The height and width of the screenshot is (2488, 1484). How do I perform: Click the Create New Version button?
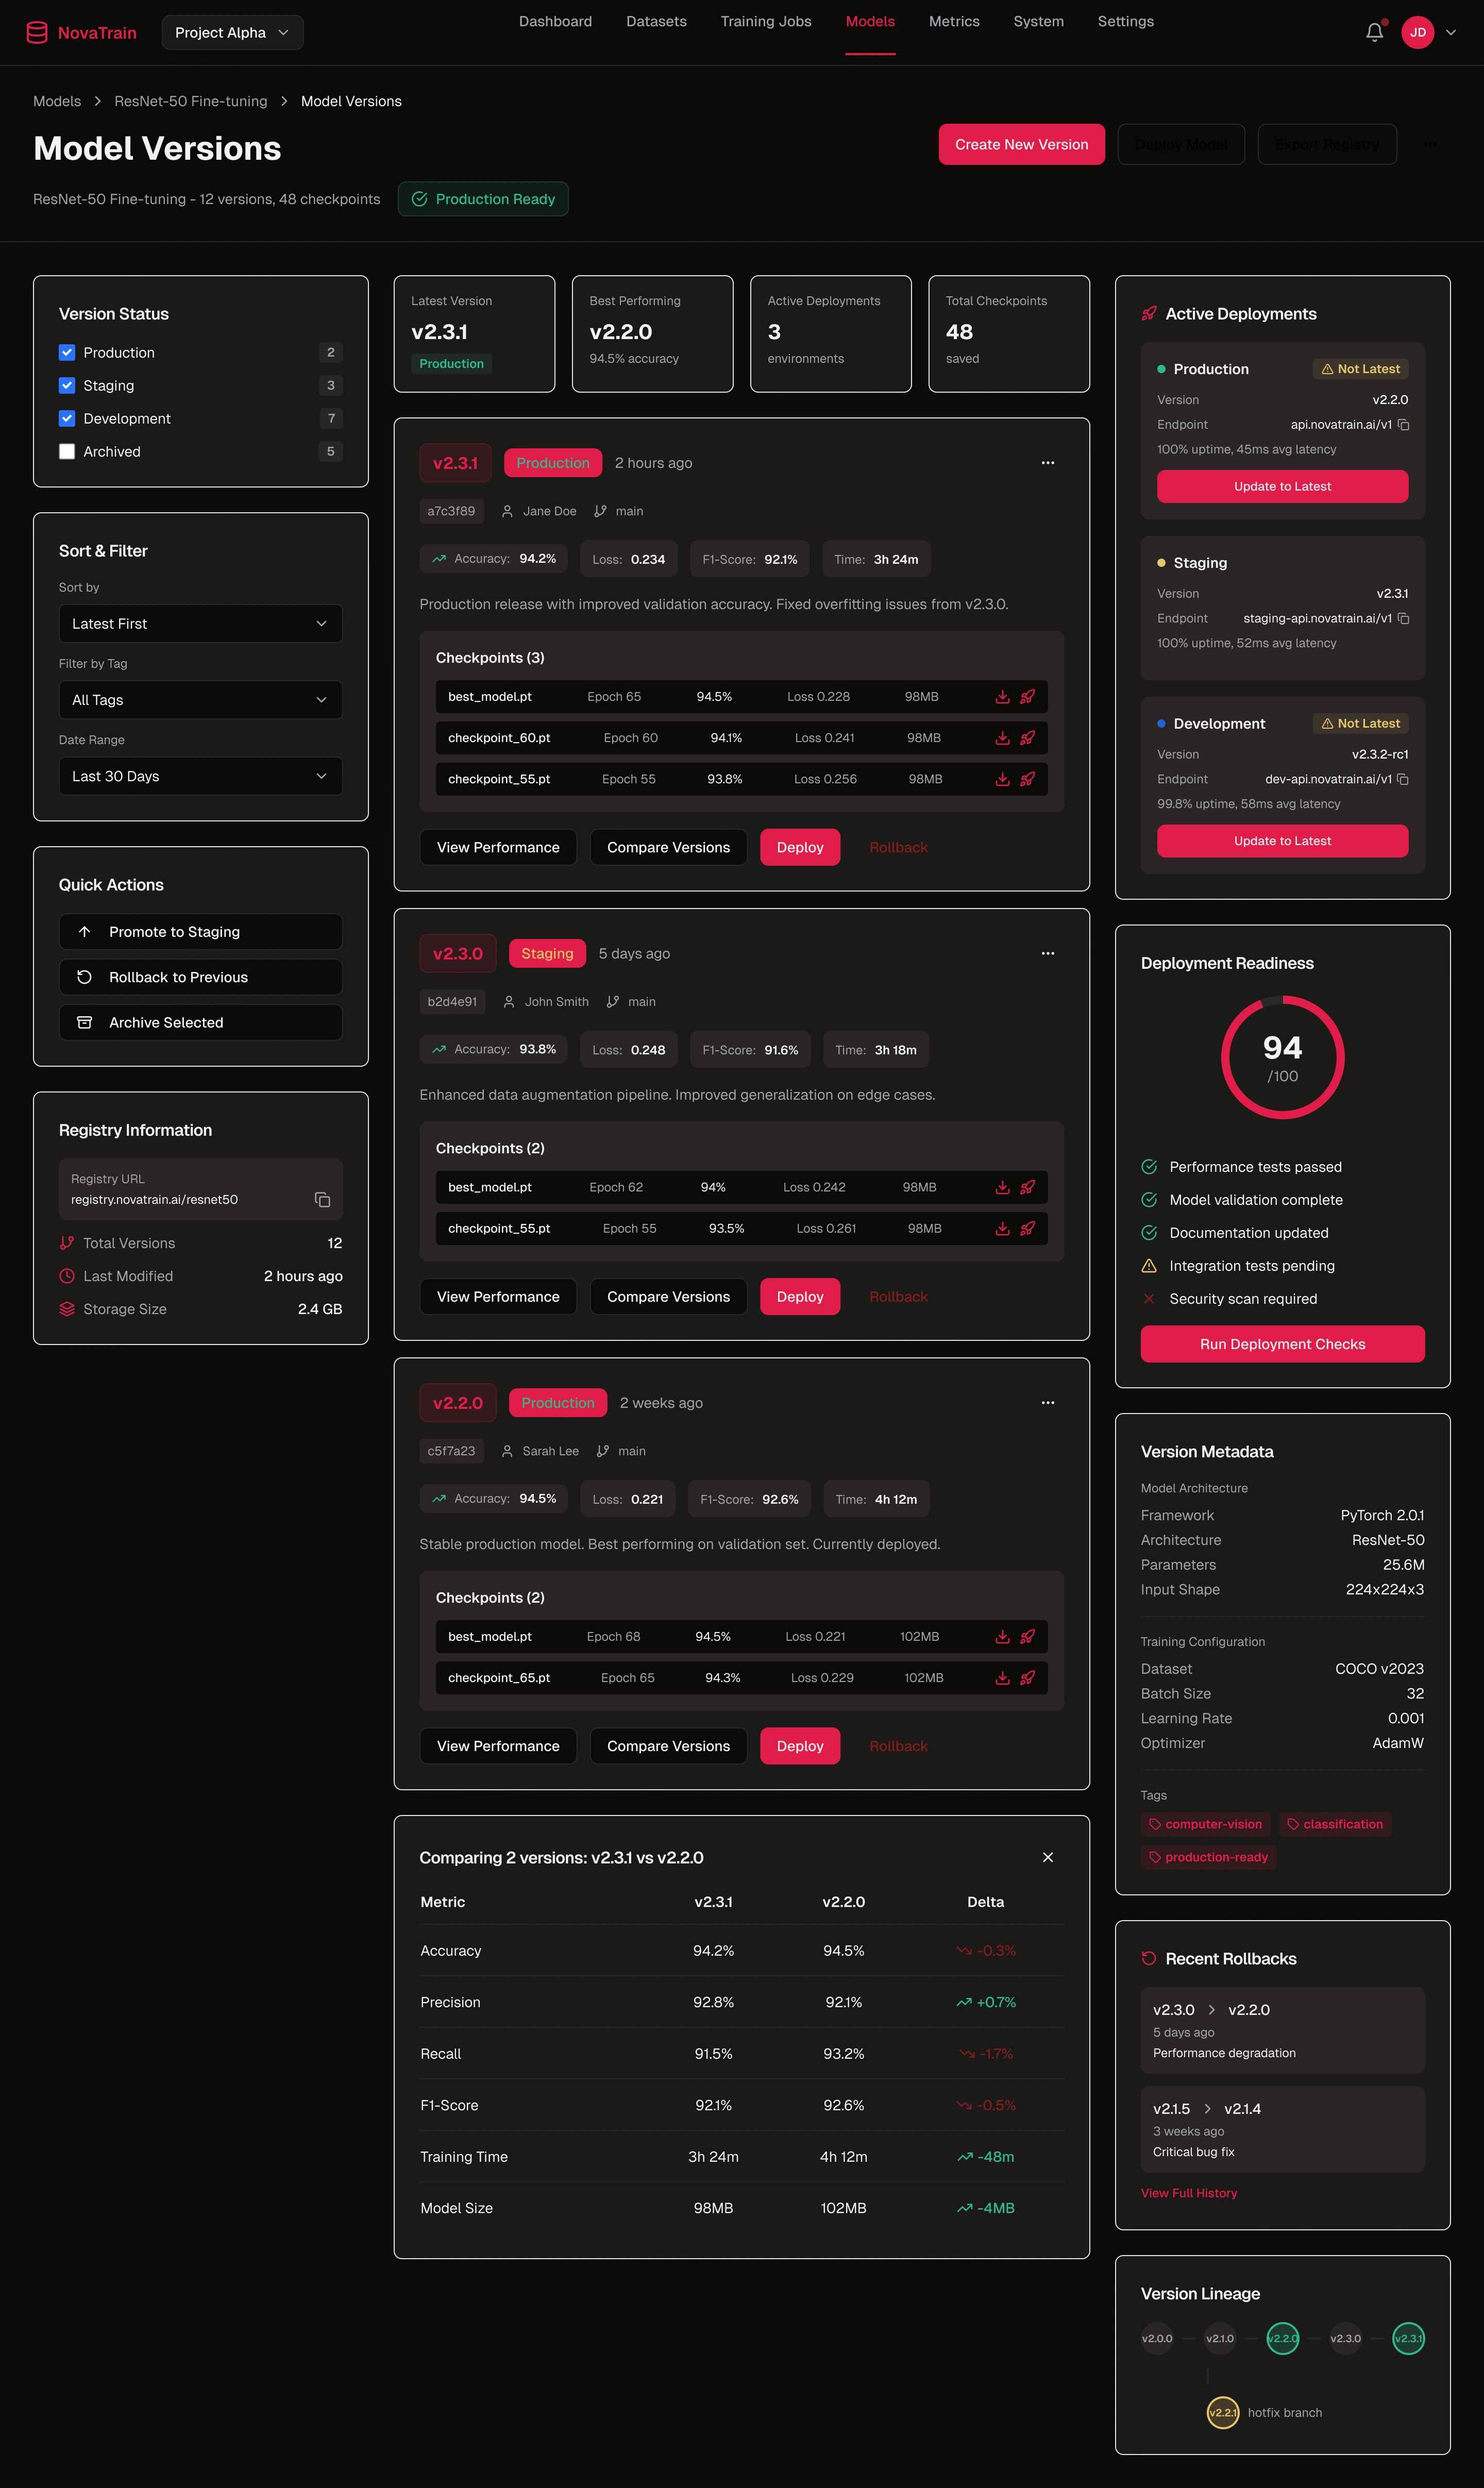(x=1021, y=144)
